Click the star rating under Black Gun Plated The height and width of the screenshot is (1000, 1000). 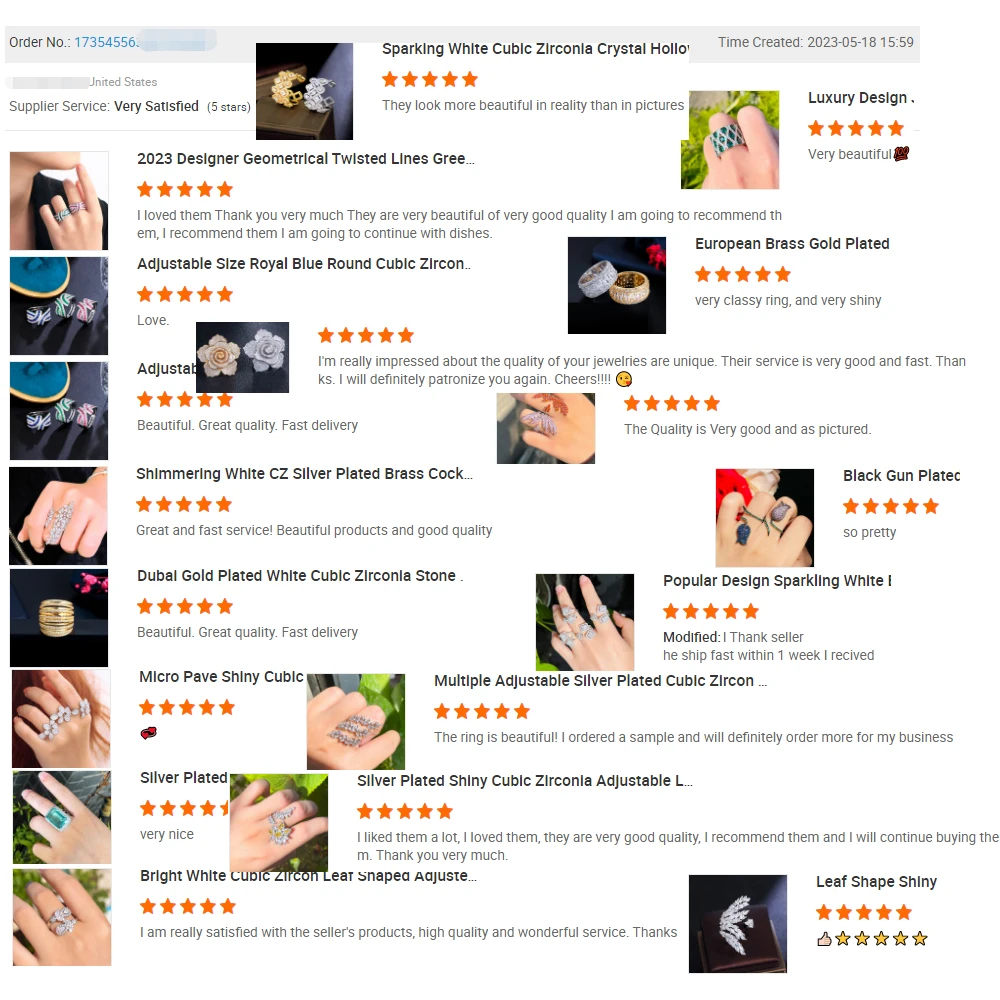coord(891,507)
